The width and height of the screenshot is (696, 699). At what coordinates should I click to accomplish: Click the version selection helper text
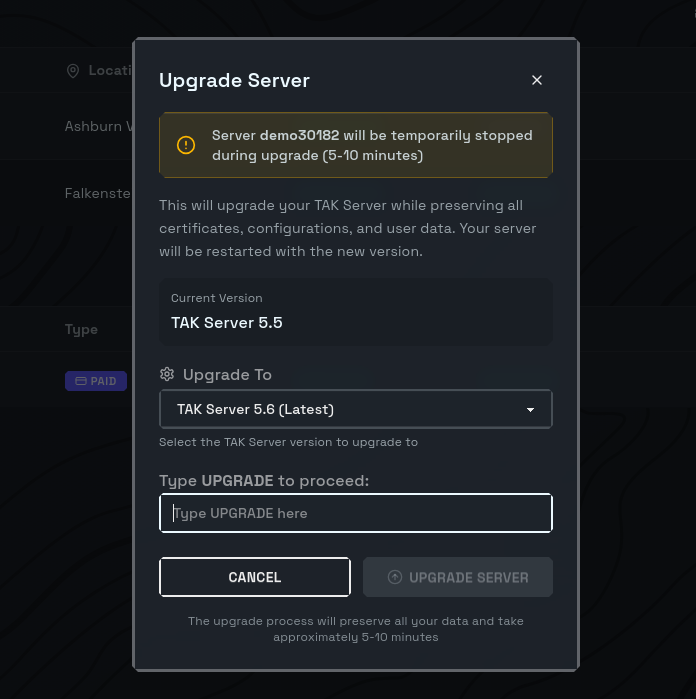(288, 442)
